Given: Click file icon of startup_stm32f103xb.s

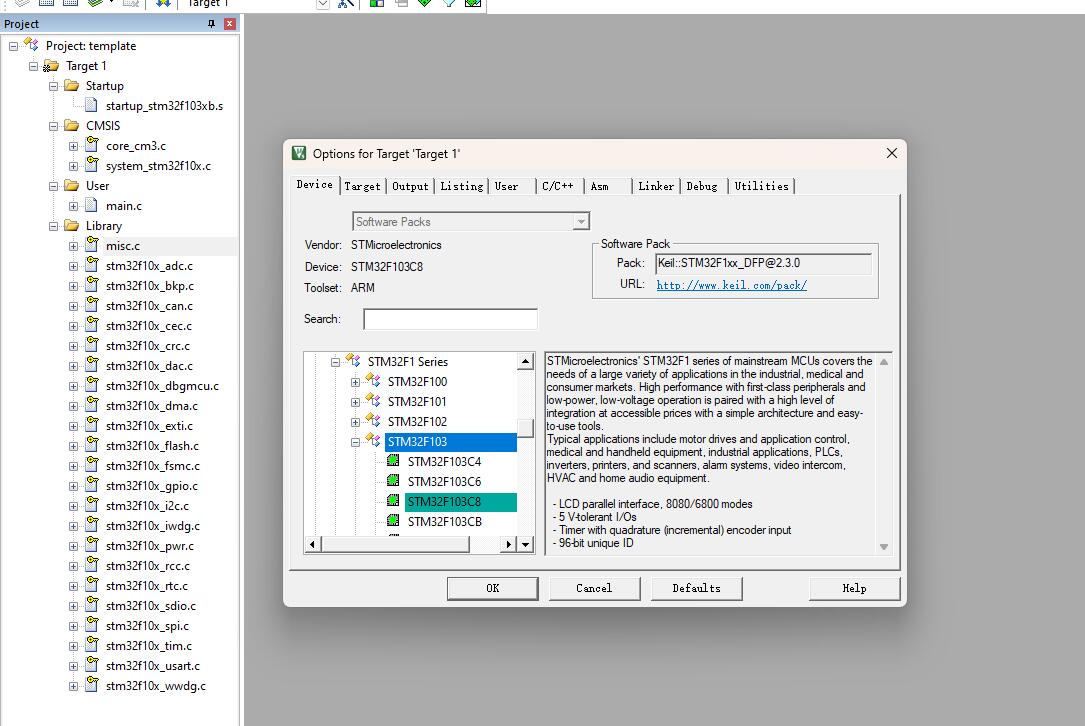Looking at the screenshot, I should [91, 105].
